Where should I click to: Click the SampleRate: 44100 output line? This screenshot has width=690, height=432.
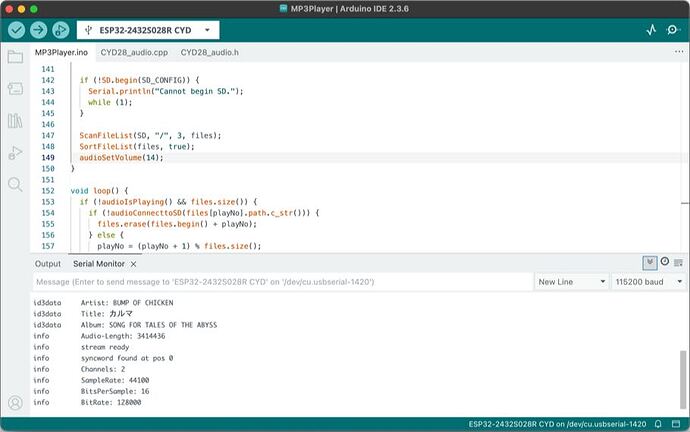click(x=115, y=380)
